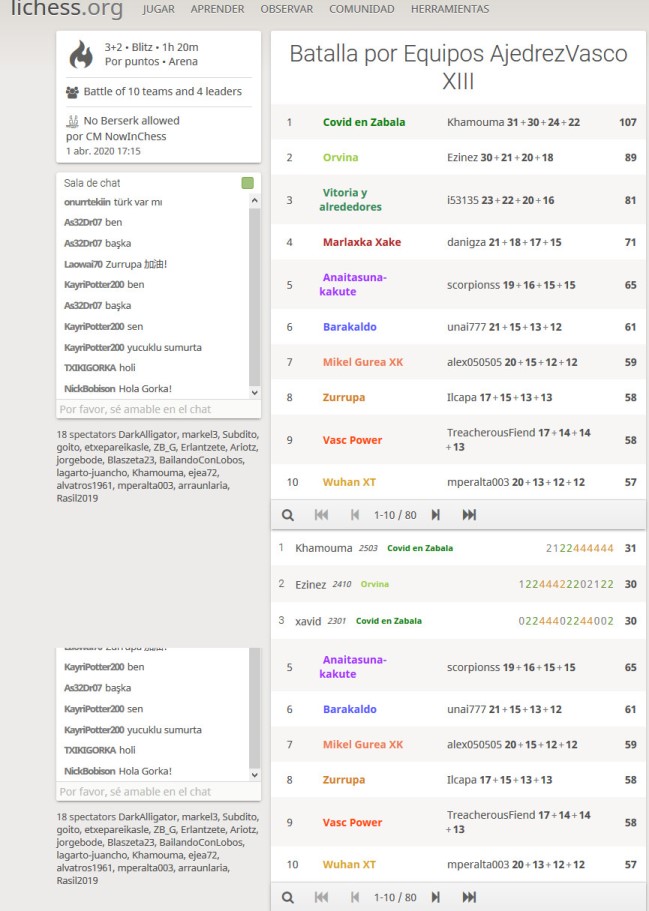Click the chat scroll-up arrow under the chat toggle
649x911 pixels.
(254, 201)
